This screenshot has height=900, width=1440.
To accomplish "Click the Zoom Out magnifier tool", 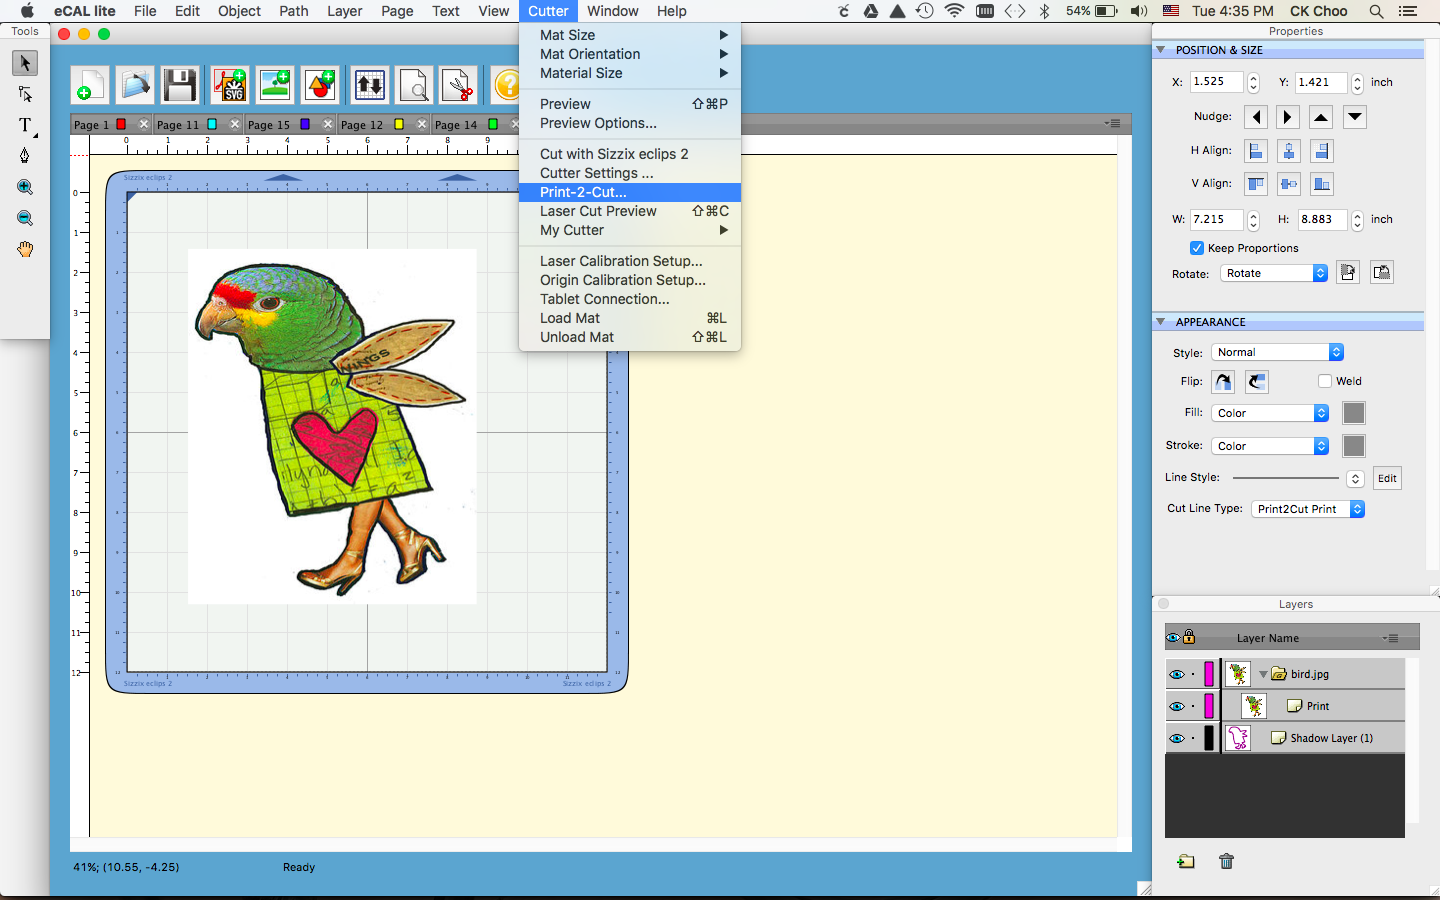I will click(25, 218).
